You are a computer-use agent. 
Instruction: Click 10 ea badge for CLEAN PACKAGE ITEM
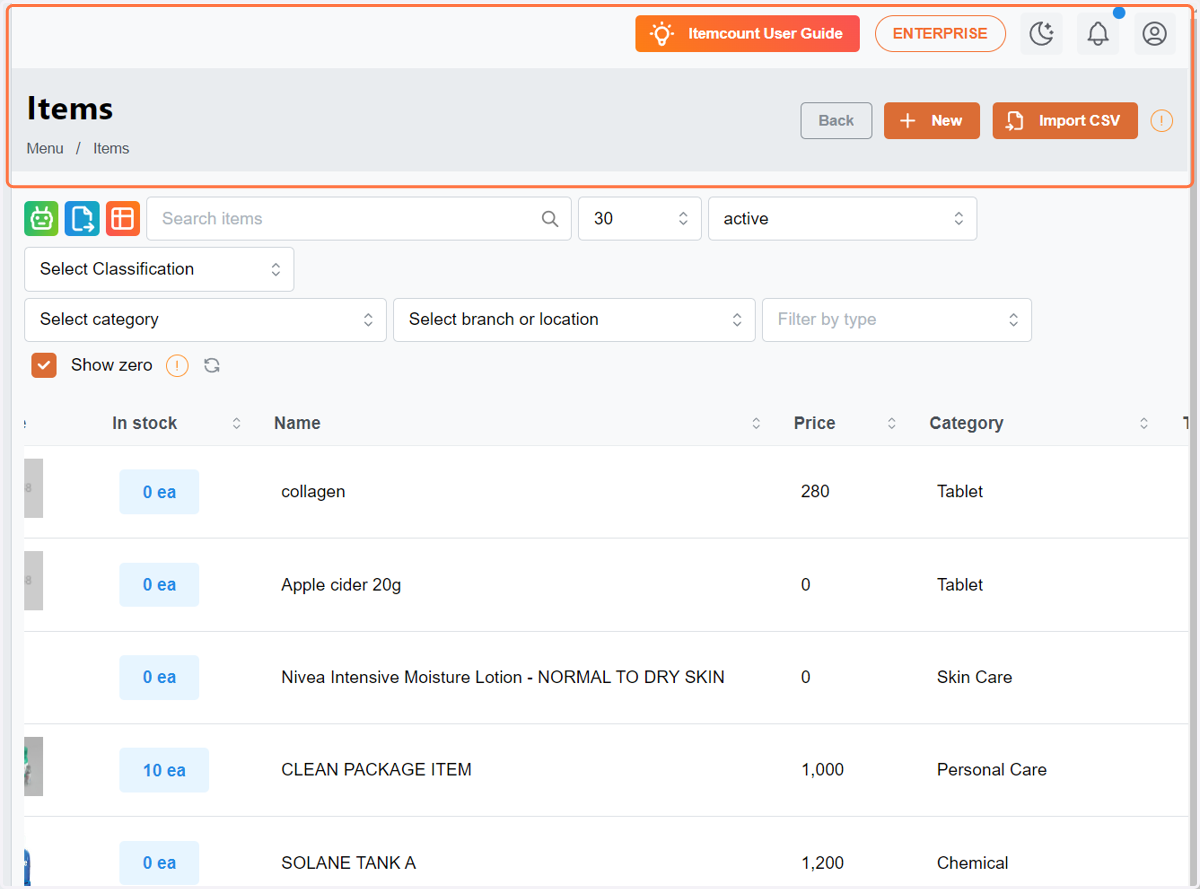[x=164, y=770]
